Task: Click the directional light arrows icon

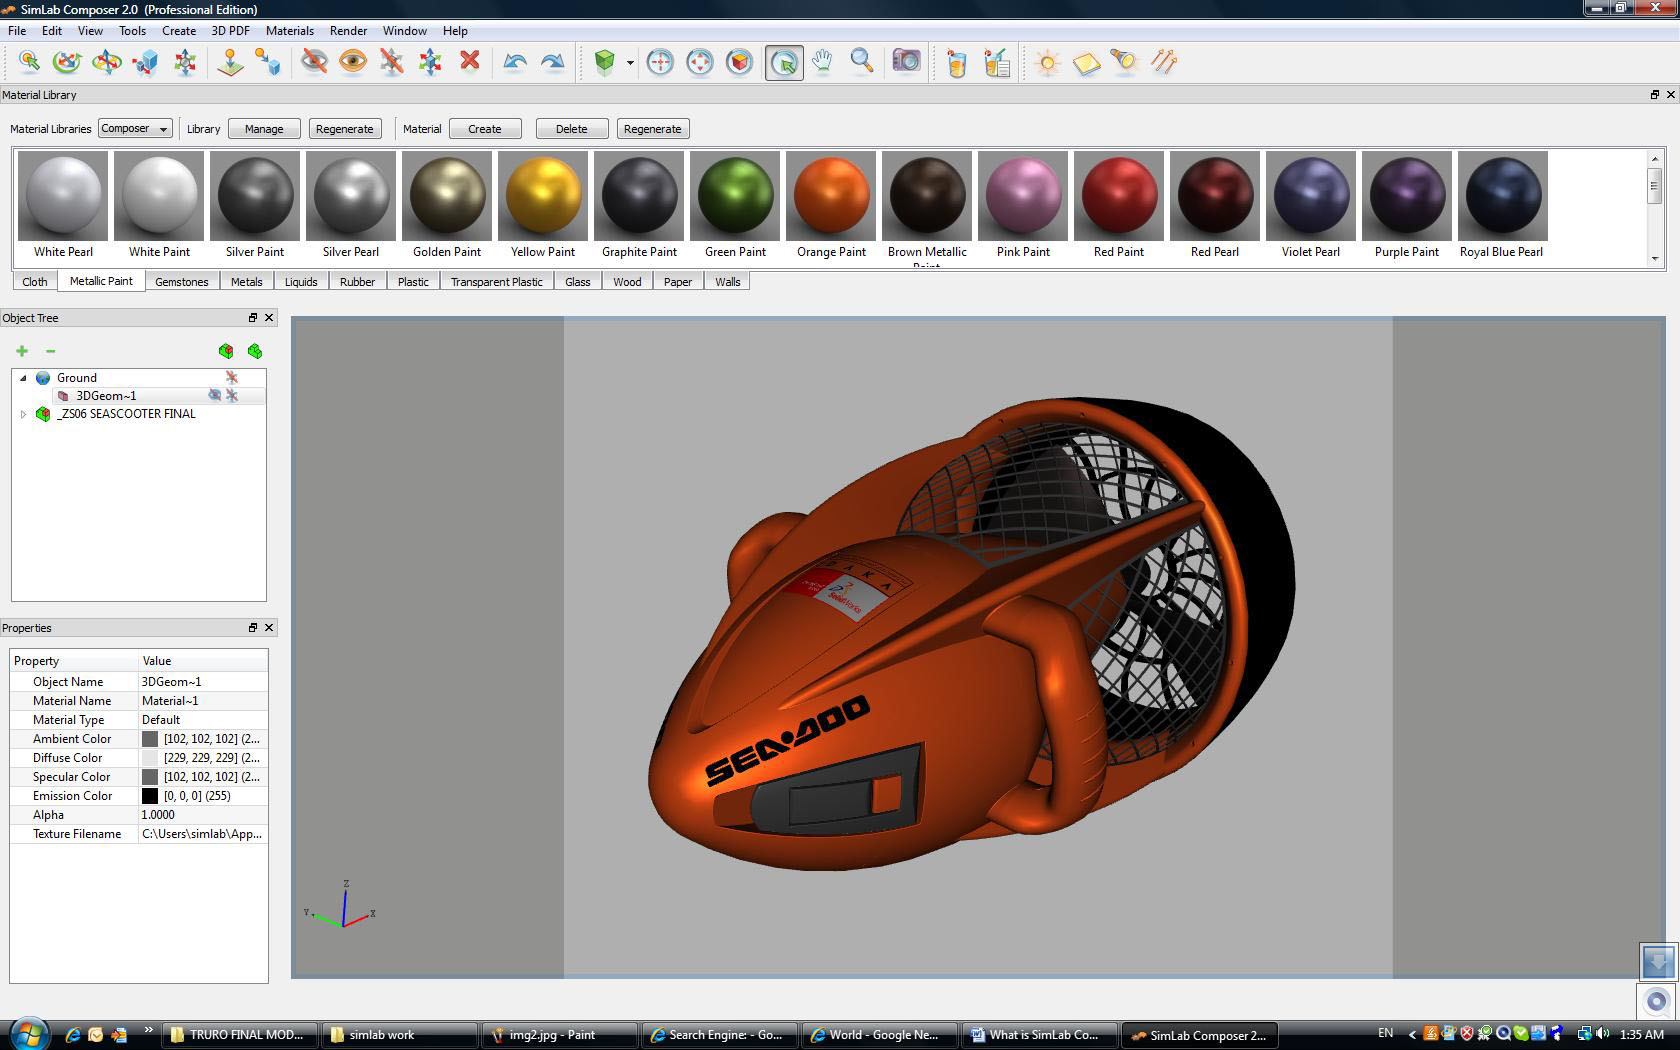Action: click(x=1163, y=62)
